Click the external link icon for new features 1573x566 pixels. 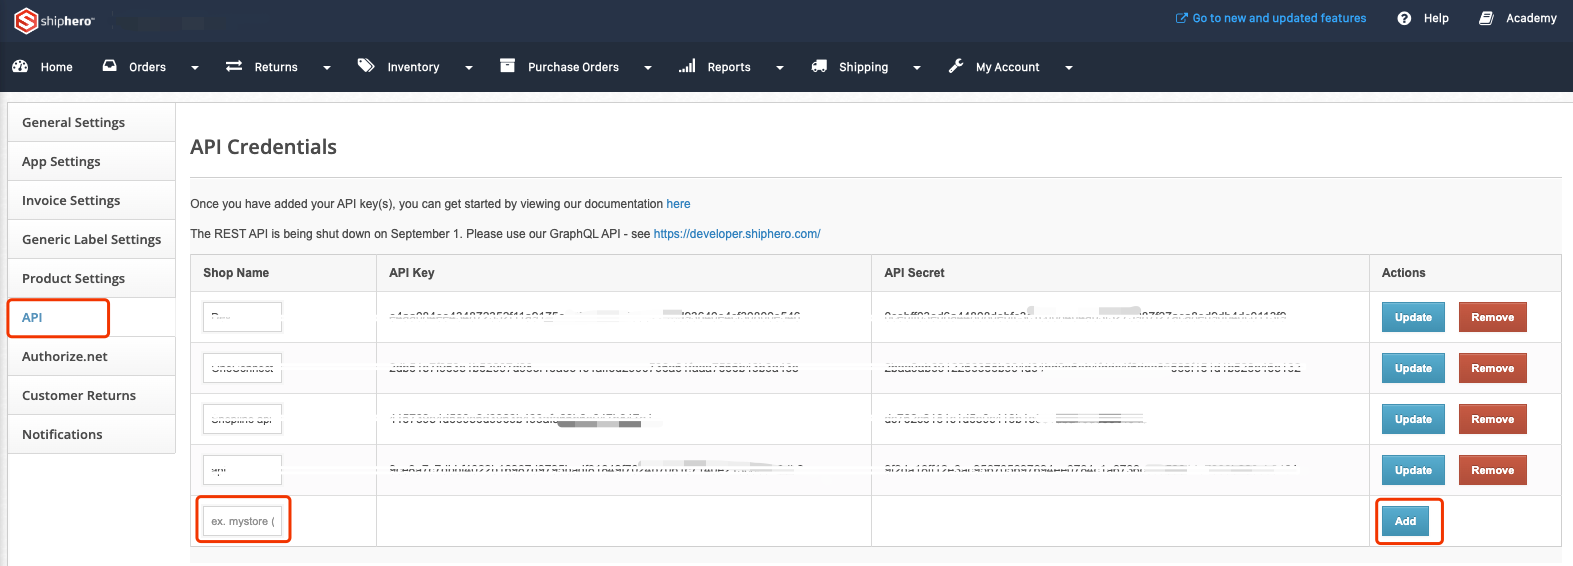click(x=1181, y=18)
